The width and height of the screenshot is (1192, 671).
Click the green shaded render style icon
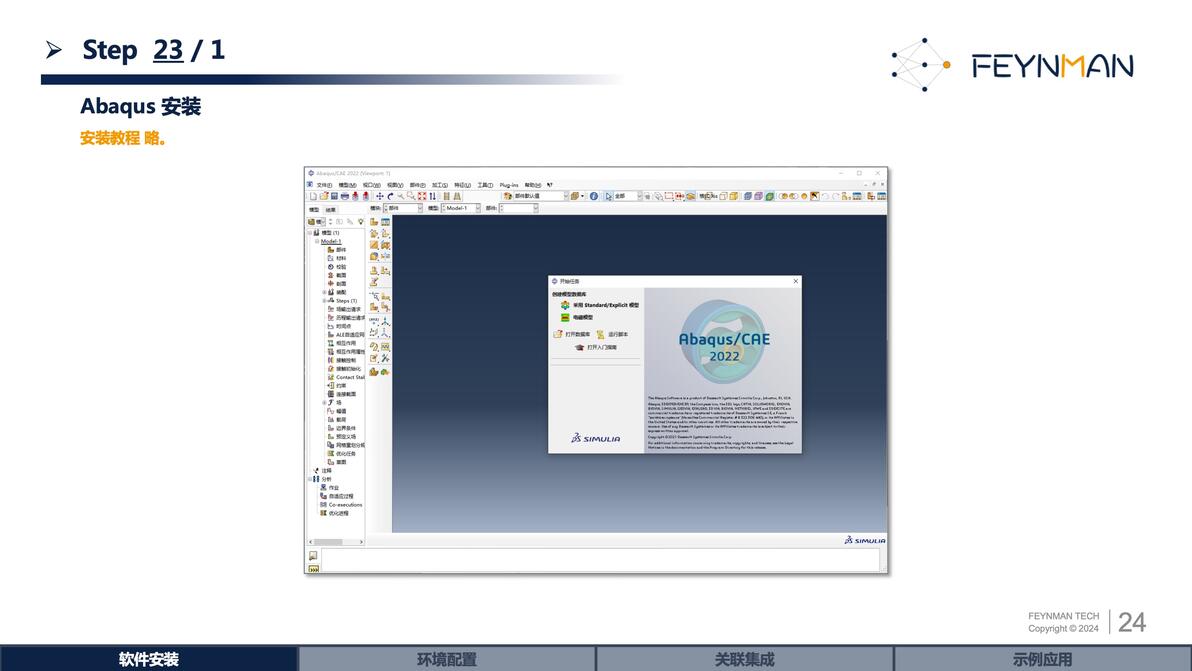[x=769, y=196]
